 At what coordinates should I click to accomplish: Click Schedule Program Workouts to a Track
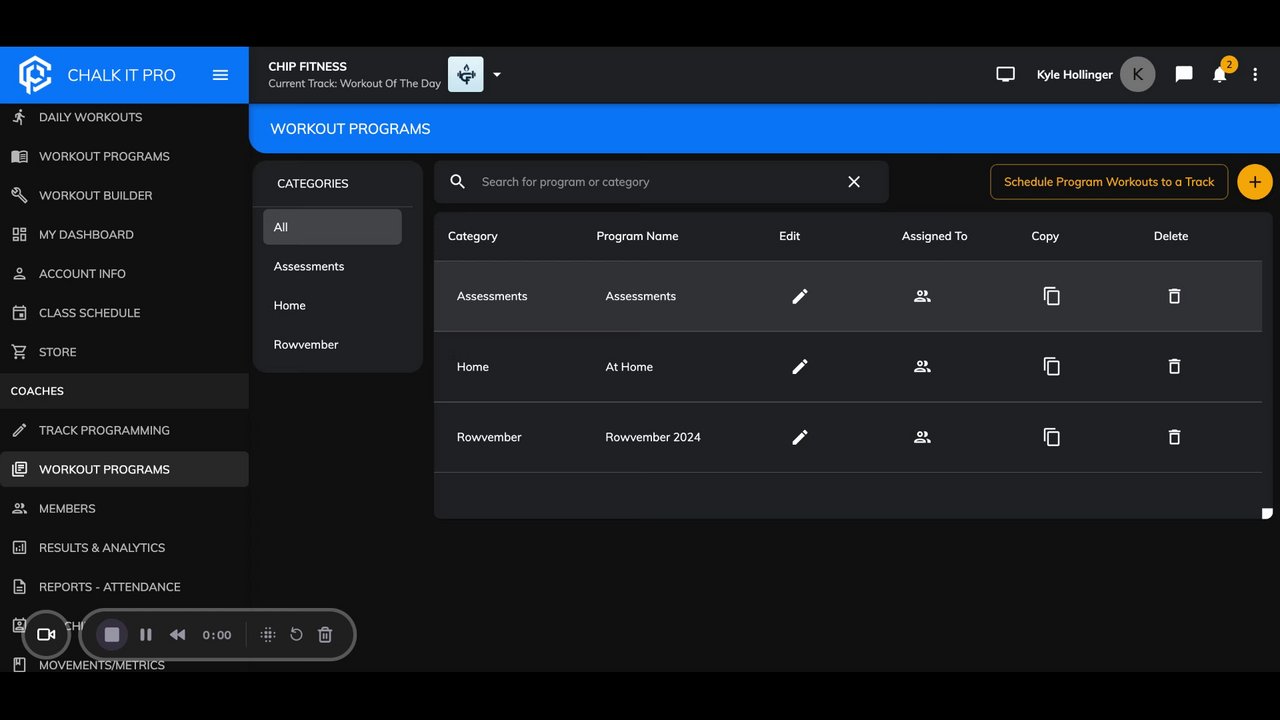point(1109,182)
